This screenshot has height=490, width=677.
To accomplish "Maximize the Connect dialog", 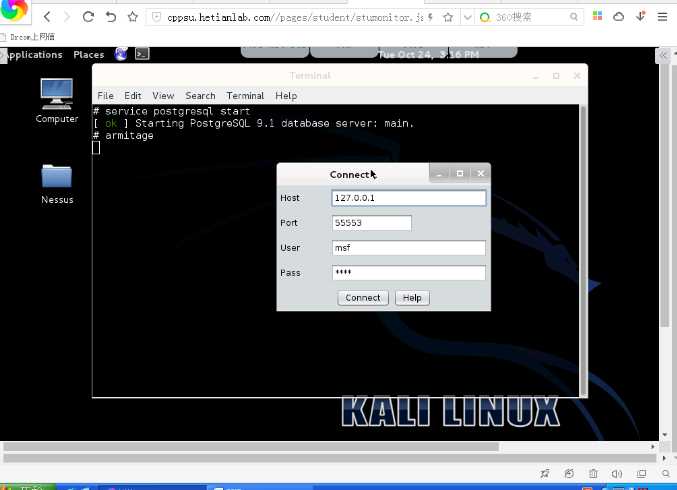I will click(x=460, y=174).
